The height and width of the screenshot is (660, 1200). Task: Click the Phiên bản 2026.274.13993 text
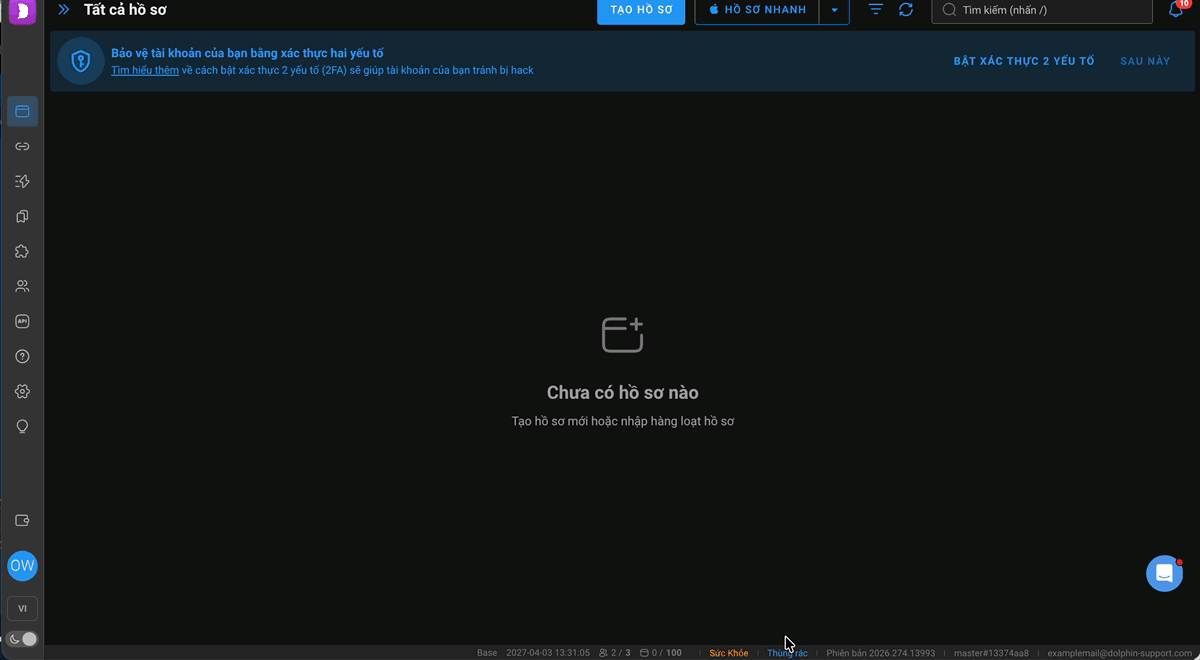881,653
